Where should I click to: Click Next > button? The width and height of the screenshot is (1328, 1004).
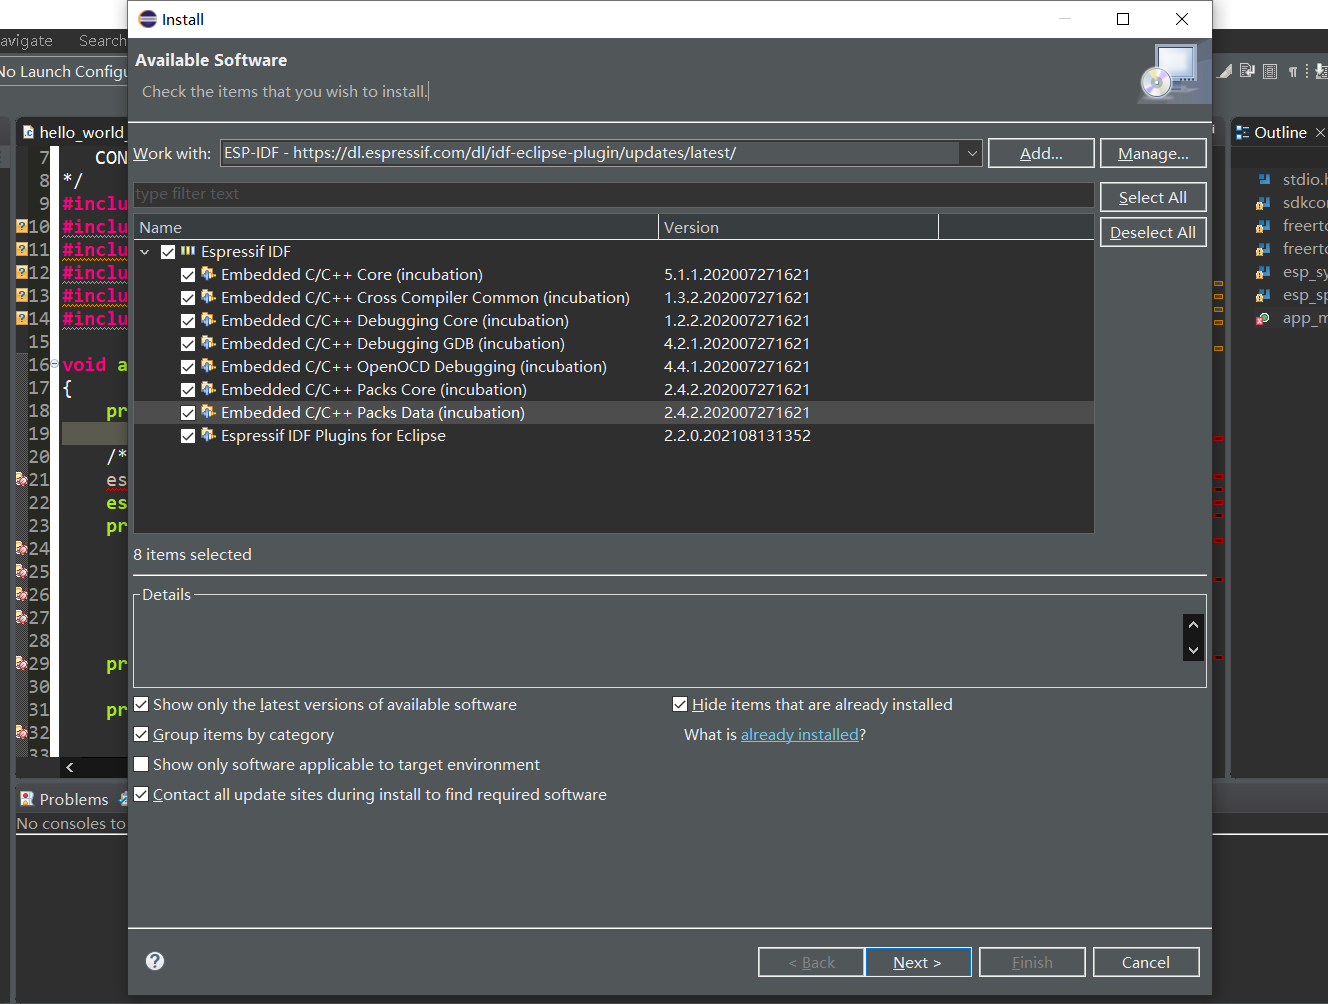[x=918, y=962]
